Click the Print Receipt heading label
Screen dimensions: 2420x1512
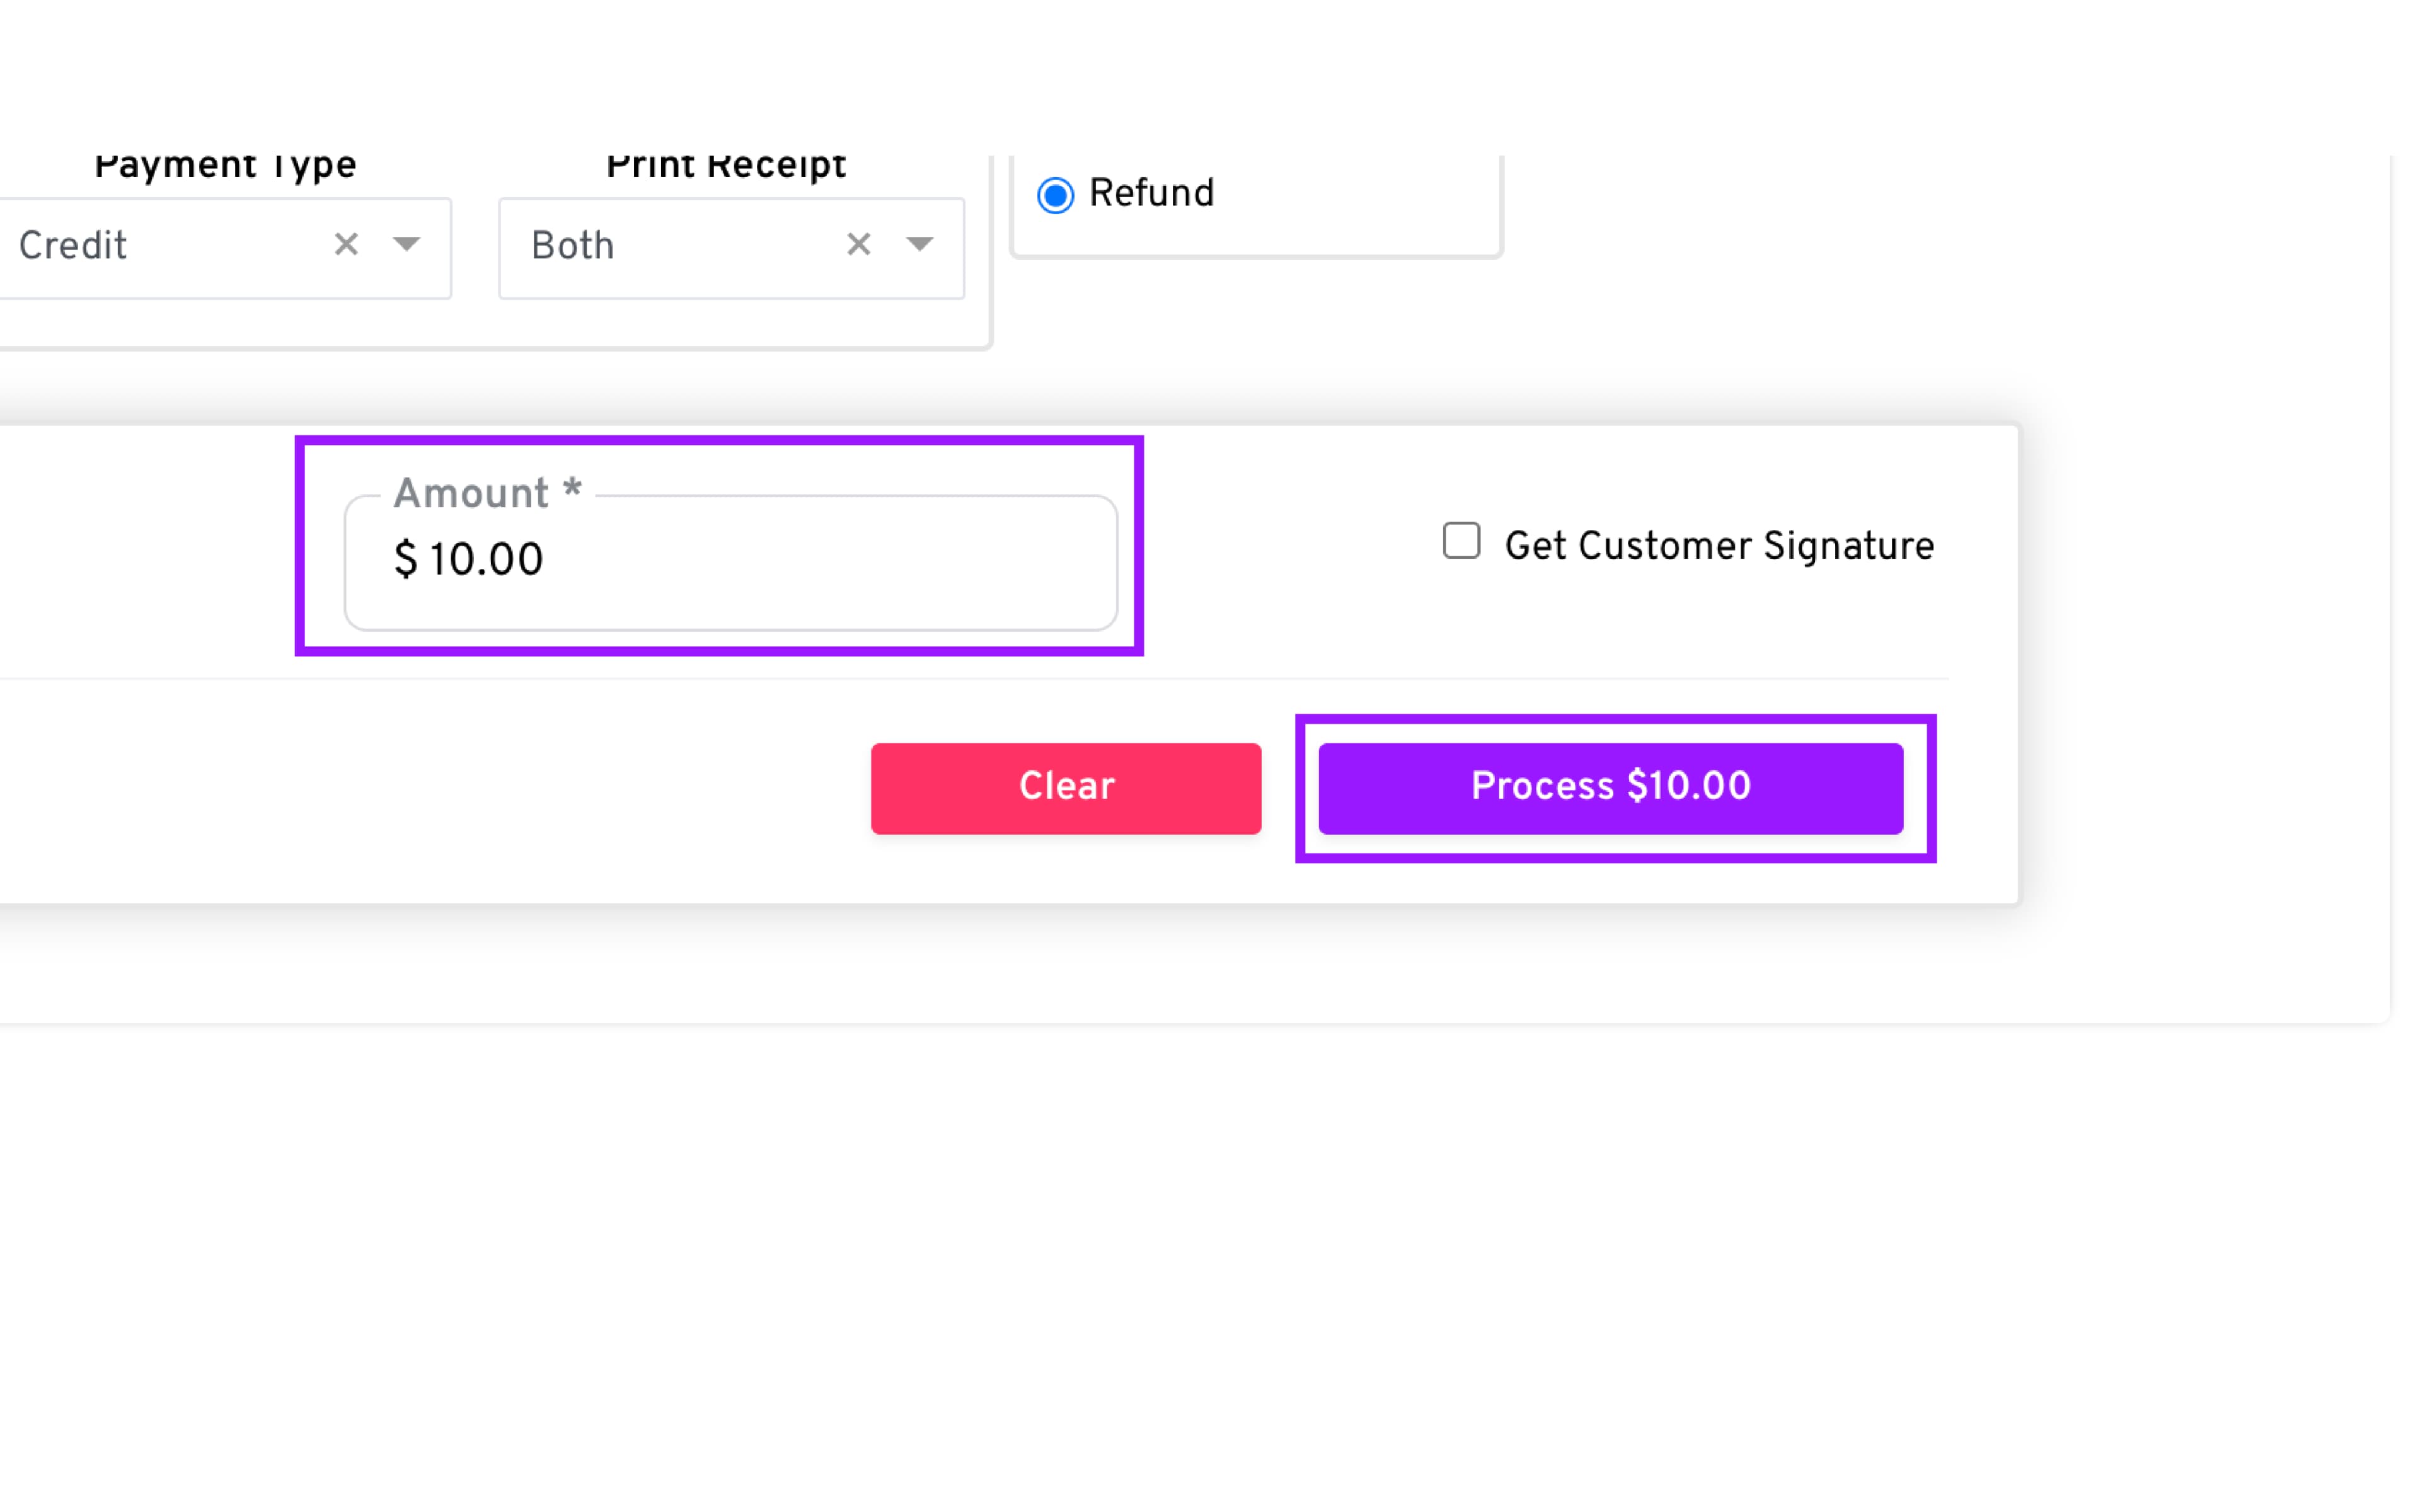tap(726, 166)
